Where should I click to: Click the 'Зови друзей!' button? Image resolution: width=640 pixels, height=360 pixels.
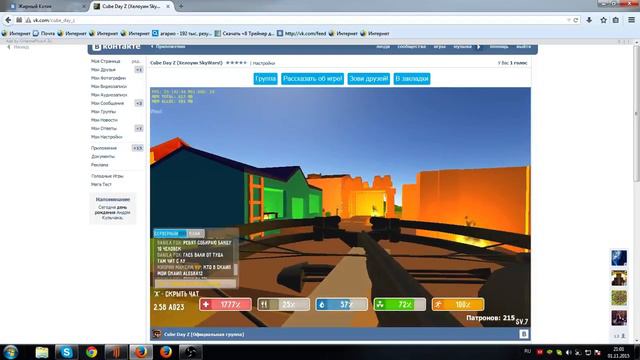click(369, 79)
